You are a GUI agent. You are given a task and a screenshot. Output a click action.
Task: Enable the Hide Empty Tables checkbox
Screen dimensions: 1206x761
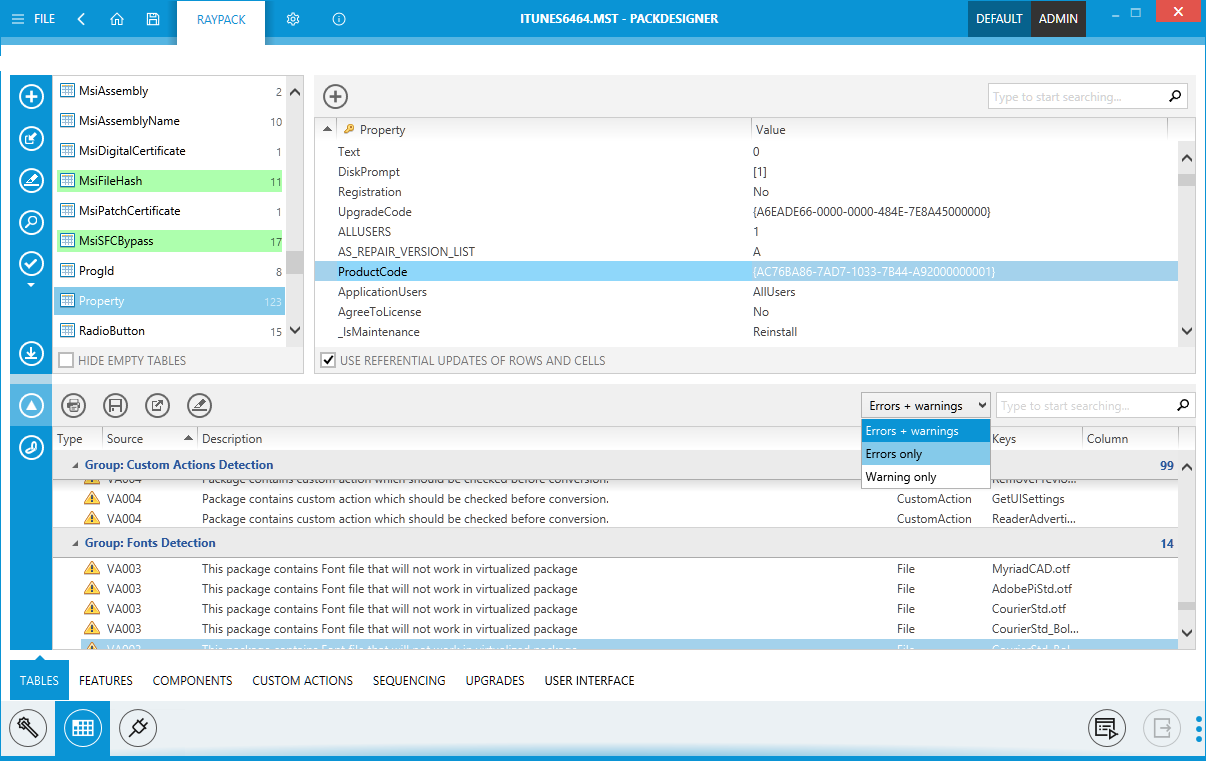click(66, 360)
